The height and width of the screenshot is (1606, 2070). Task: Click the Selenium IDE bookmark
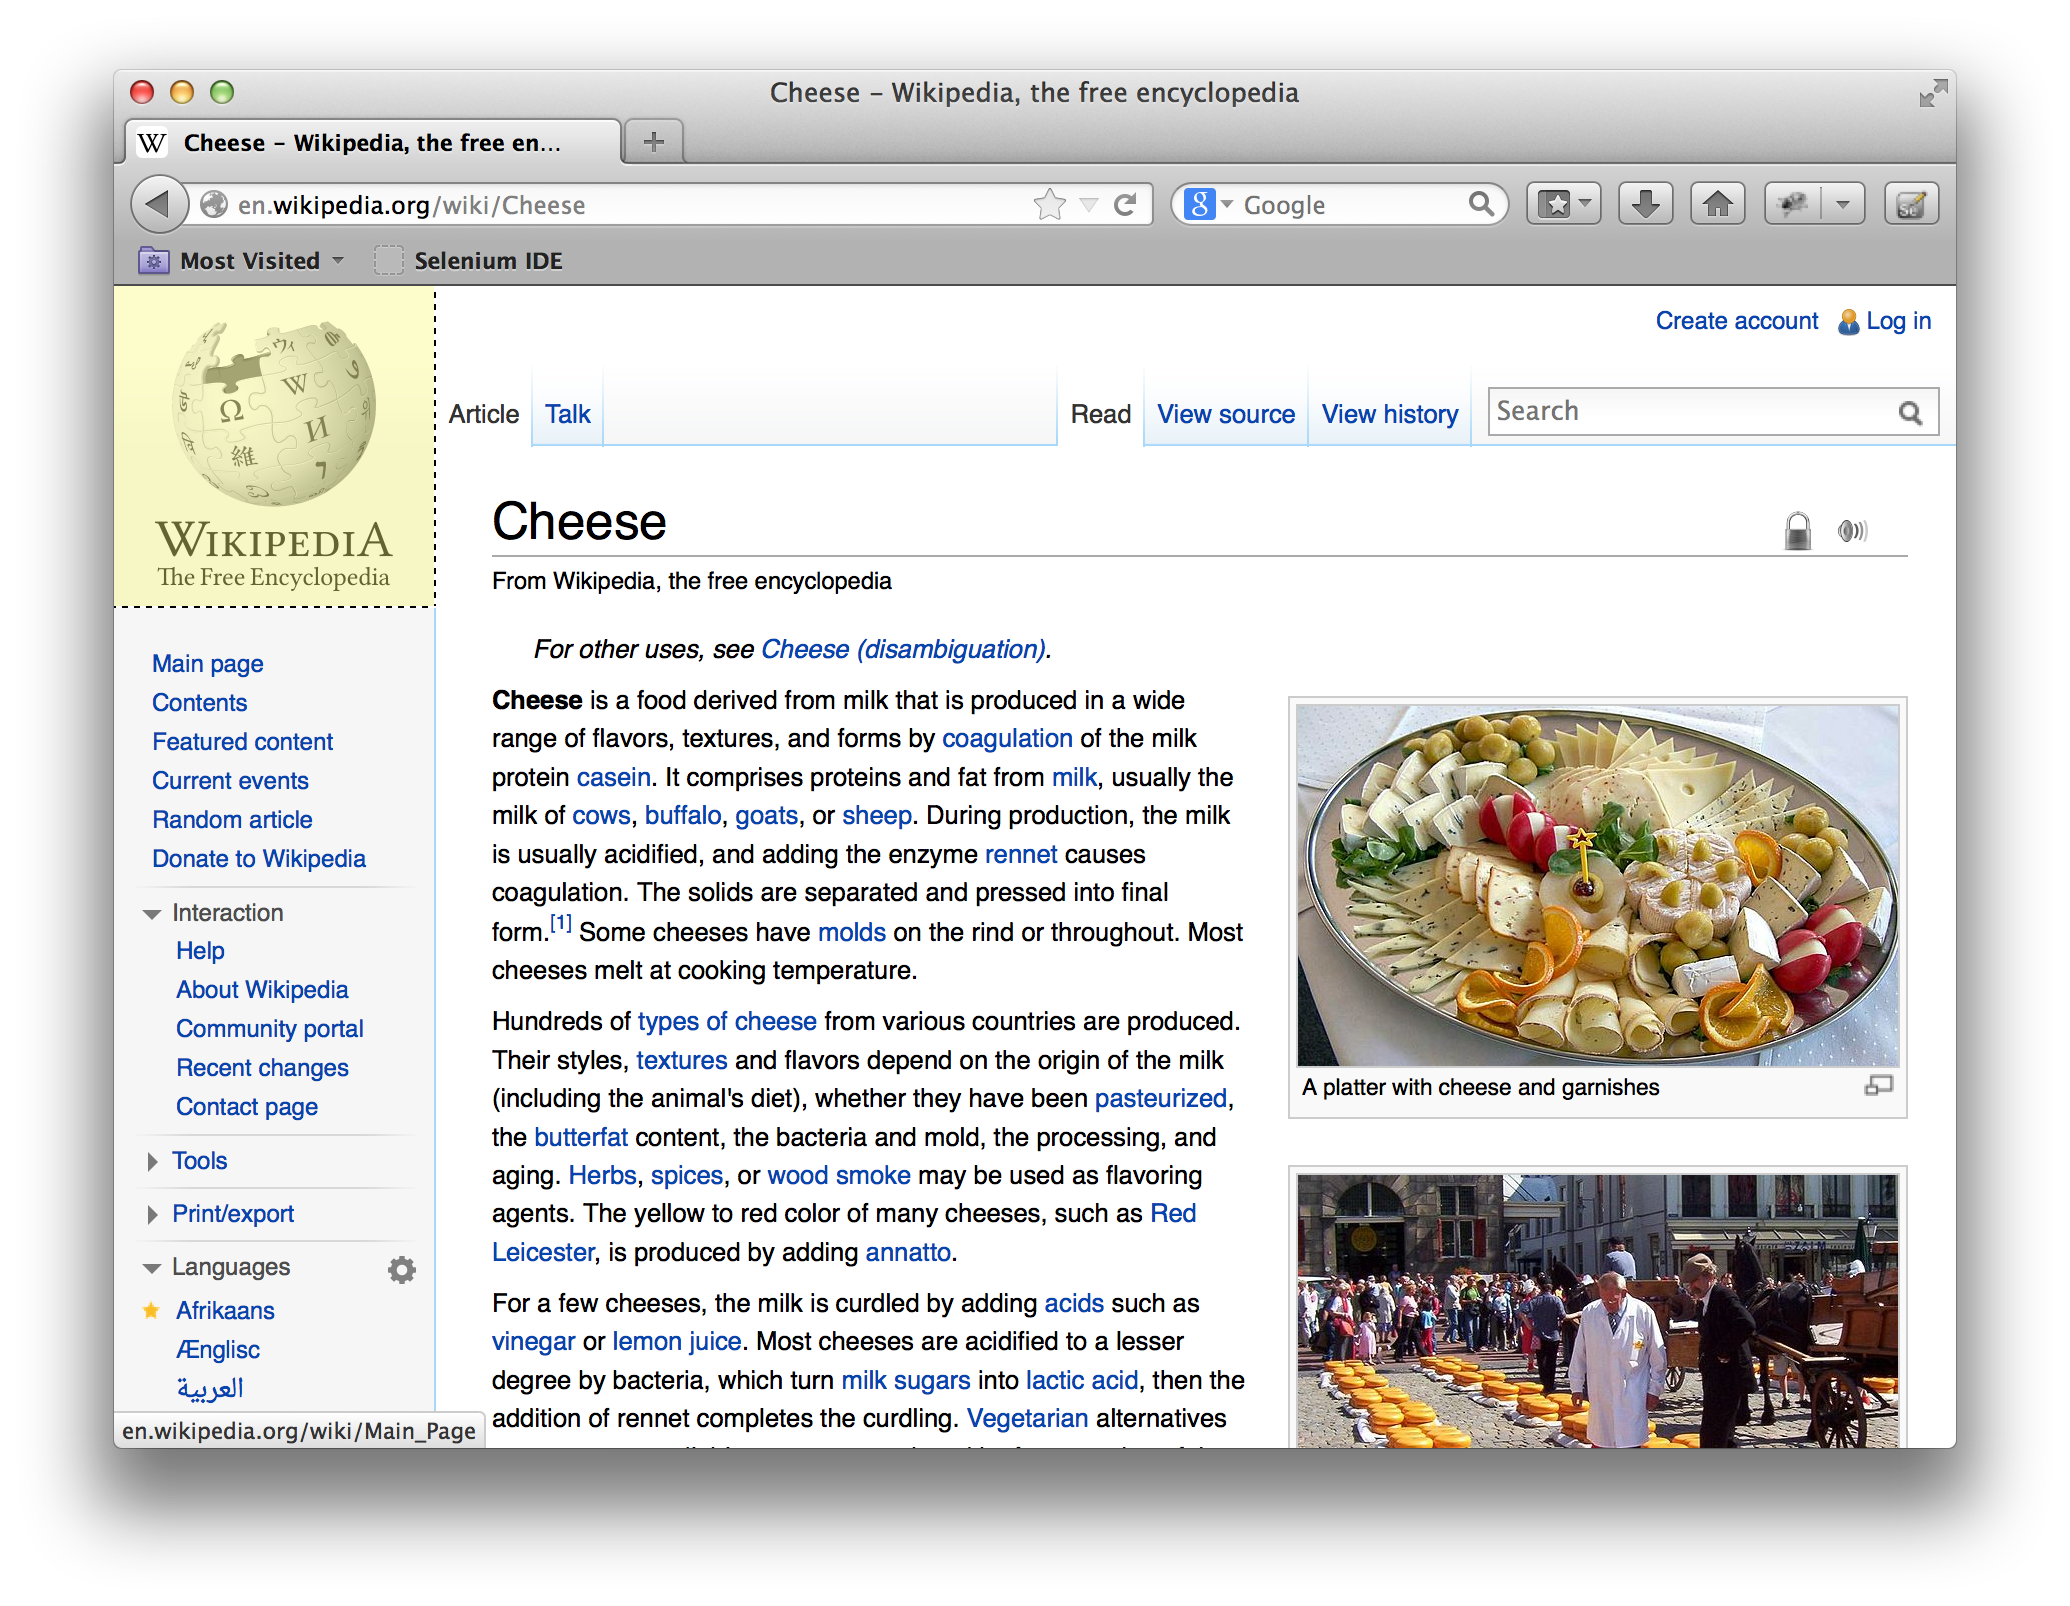[x=468, y=261]
